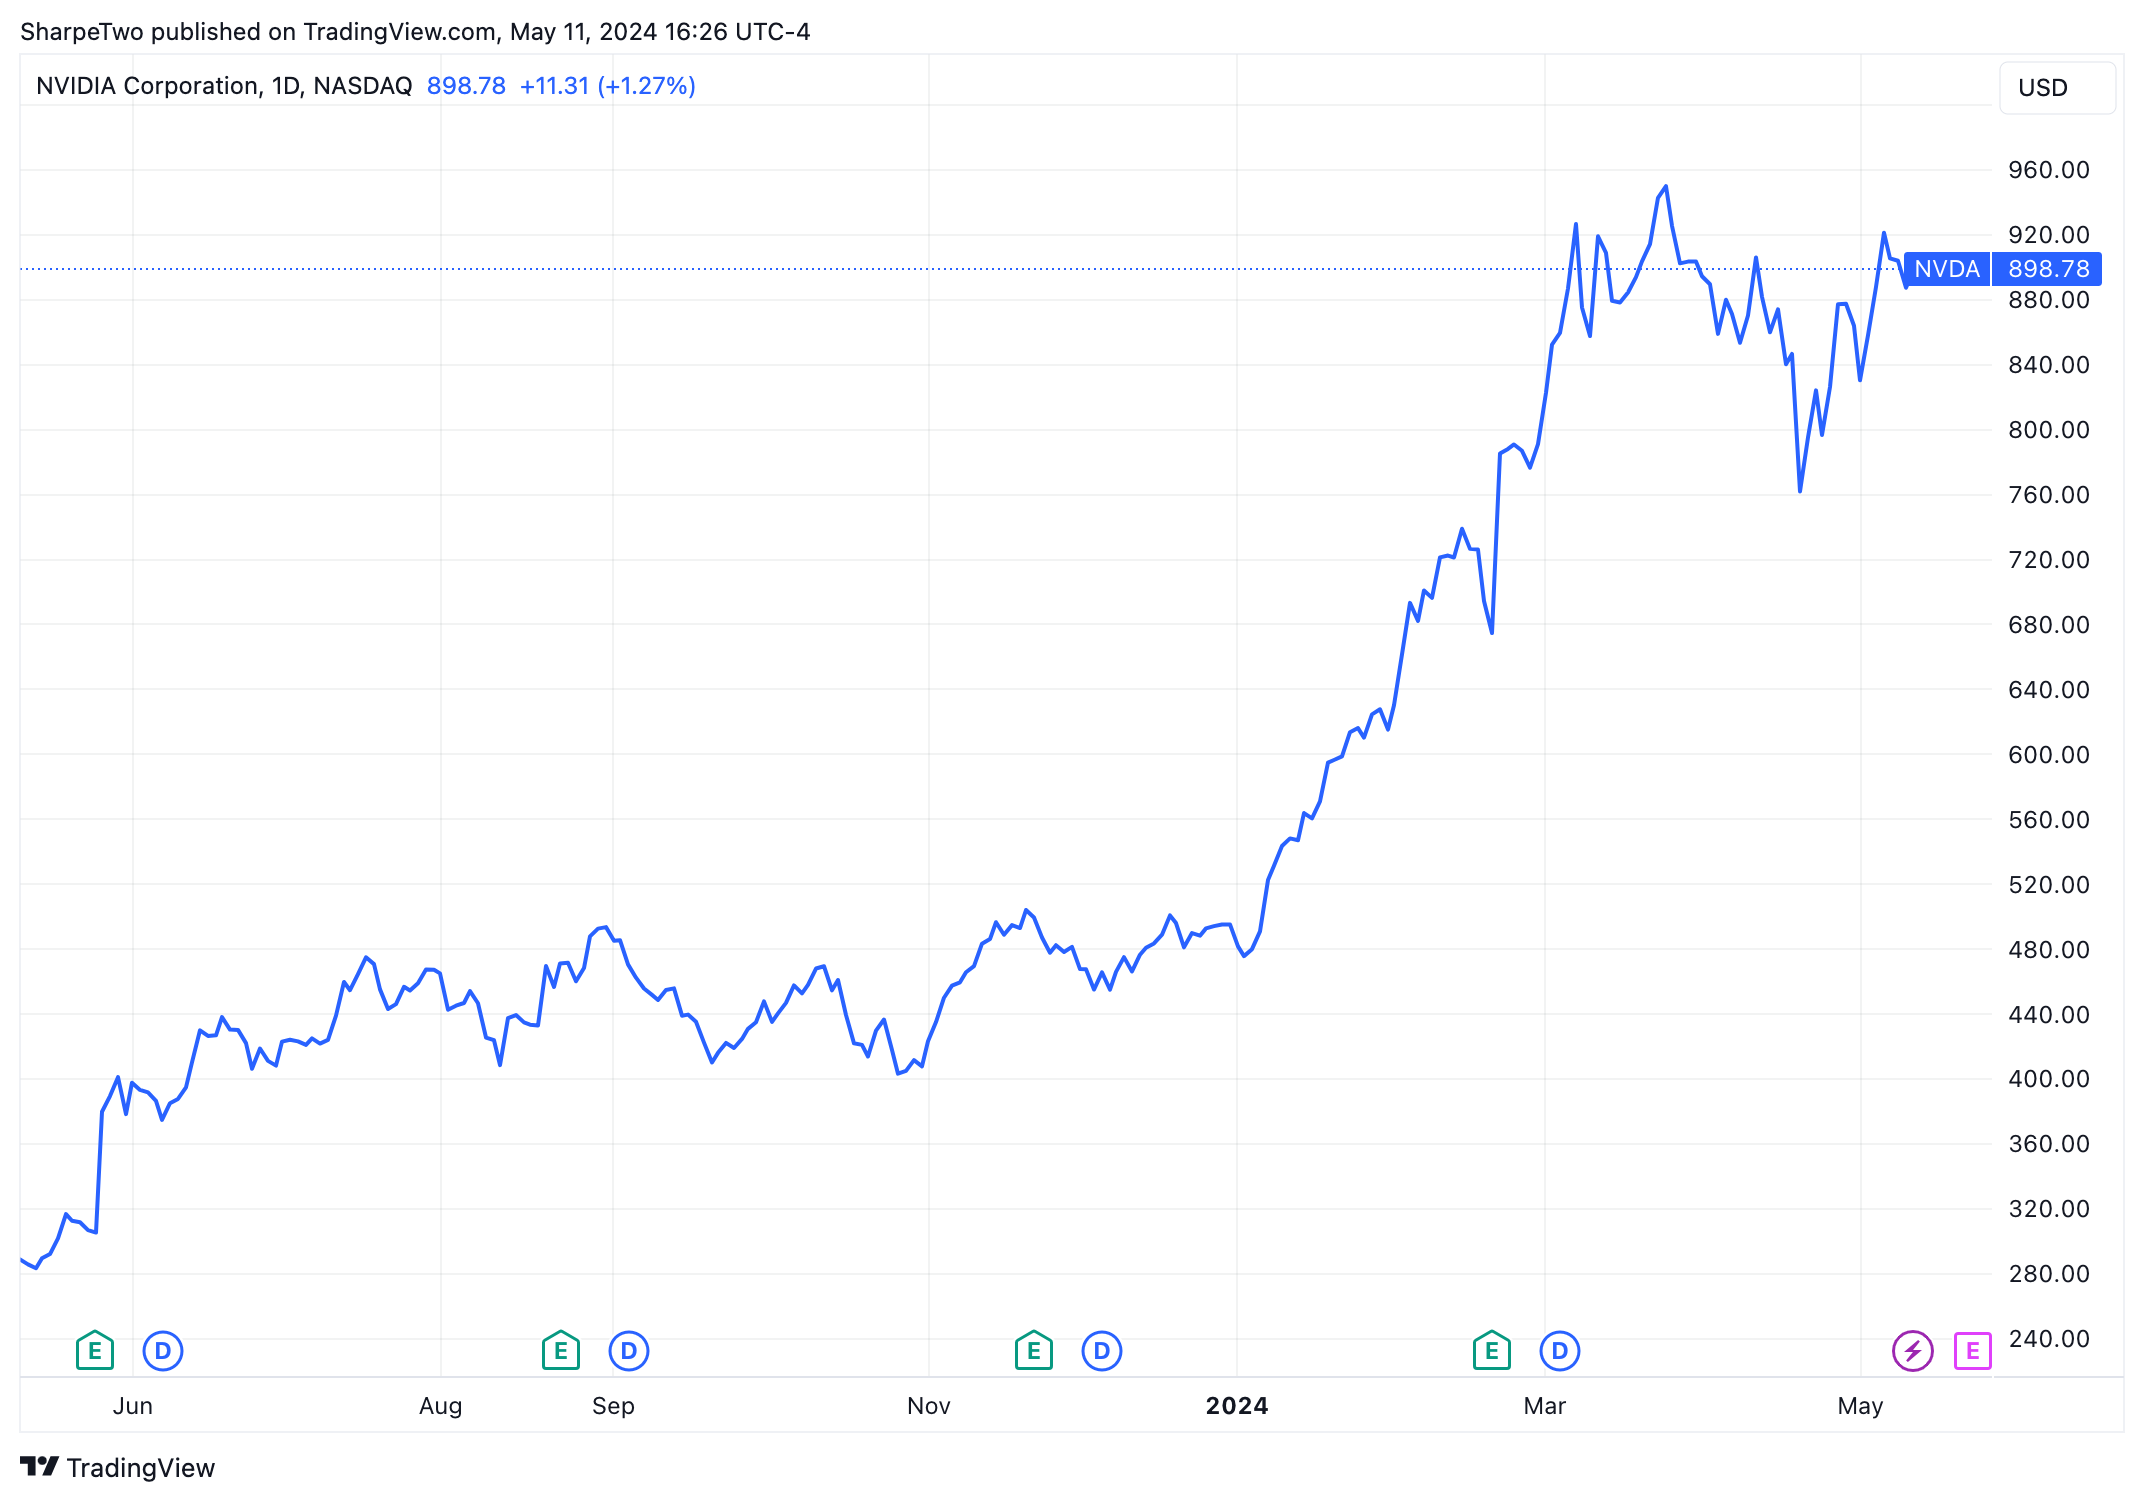This screenshot has height=1502, width=2144.
Task: Click the March dividend D marker
Action: (1560, 1351)
